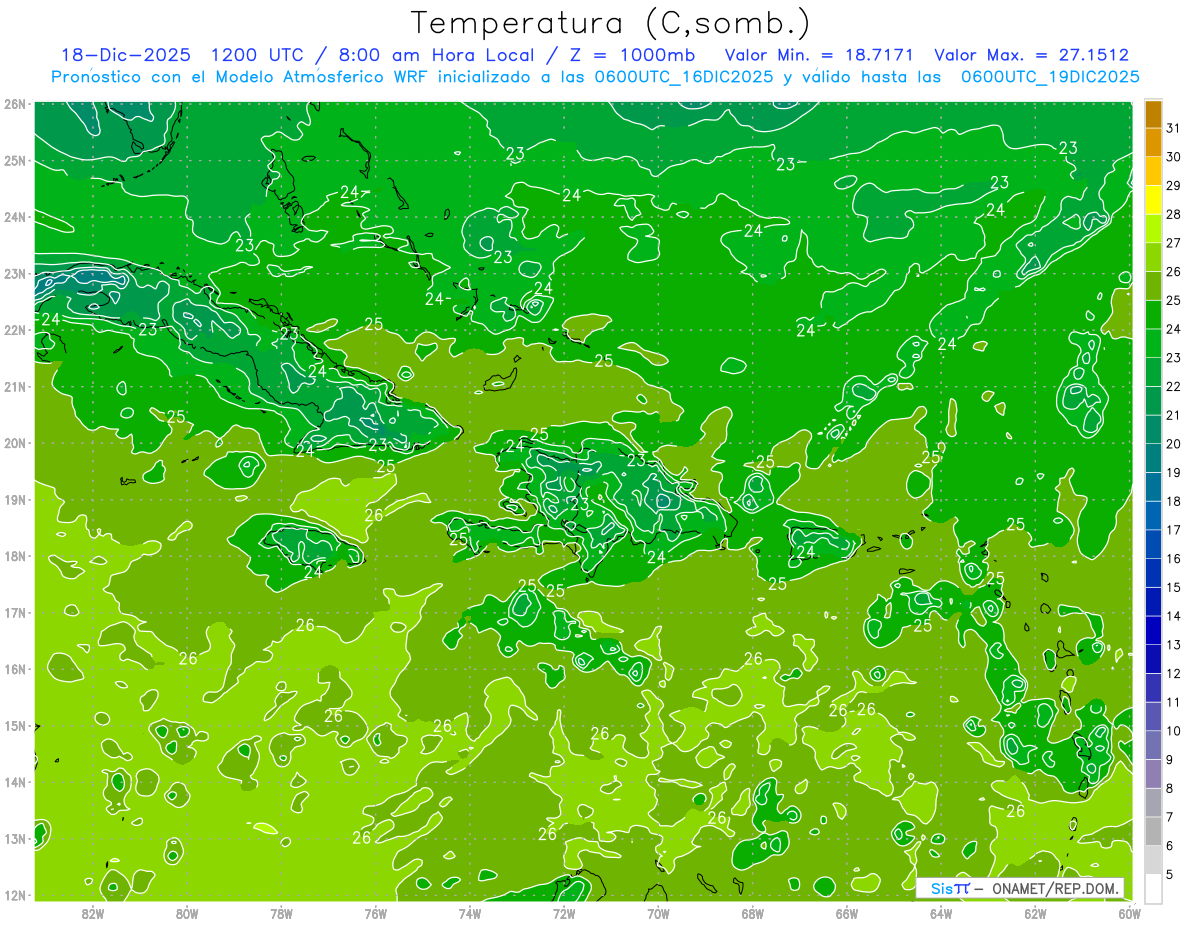Pick the purple swatch between 9 and 10

pos(1154,745)
